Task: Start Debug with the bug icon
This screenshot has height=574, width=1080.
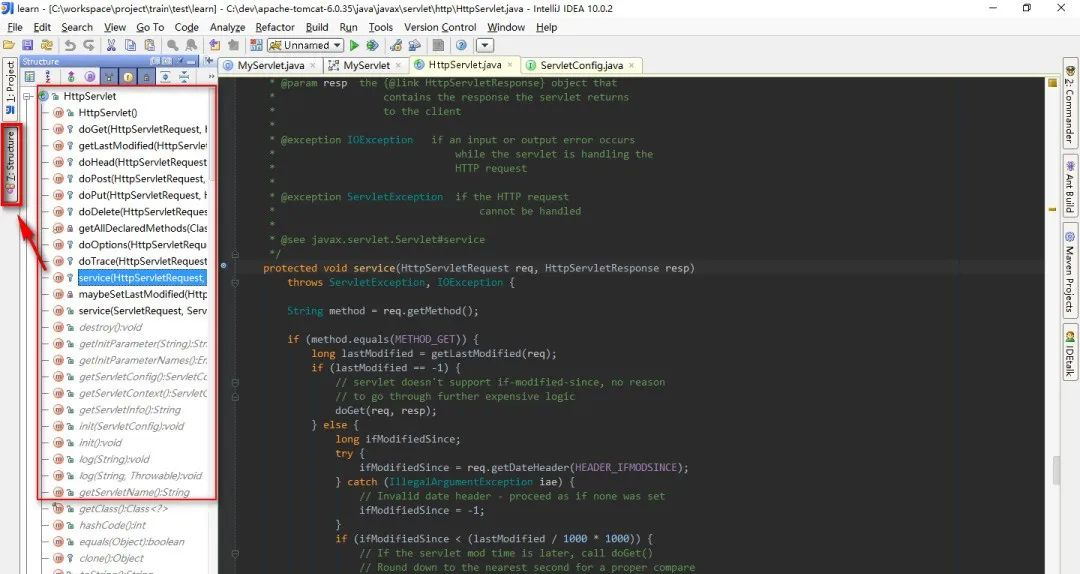Action: point(373,45)
